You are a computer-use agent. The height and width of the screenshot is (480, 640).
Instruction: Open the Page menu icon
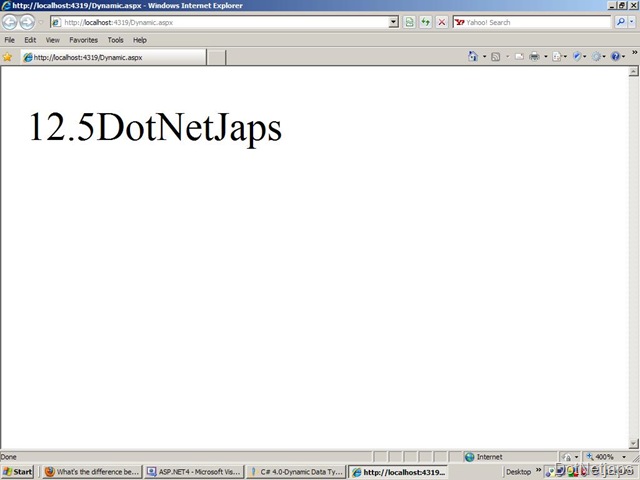pyautogui.click(x=559, y=57)
